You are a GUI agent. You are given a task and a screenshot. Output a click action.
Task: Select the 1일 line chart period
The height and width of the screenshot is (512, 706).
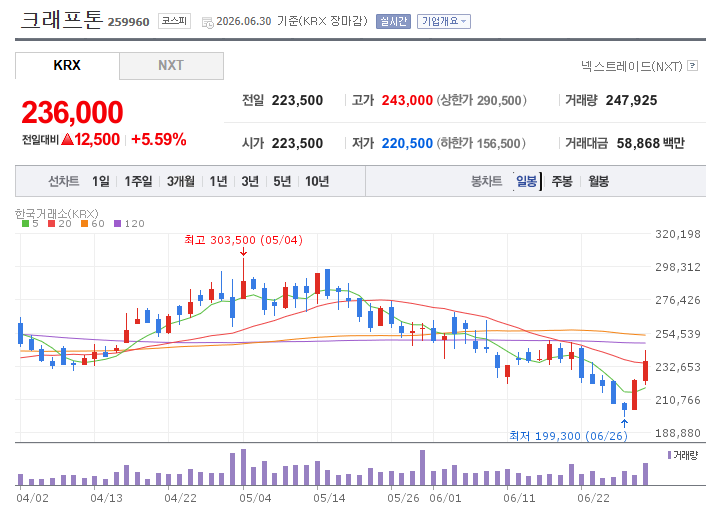pyautogui.click(x=101, y=181)
